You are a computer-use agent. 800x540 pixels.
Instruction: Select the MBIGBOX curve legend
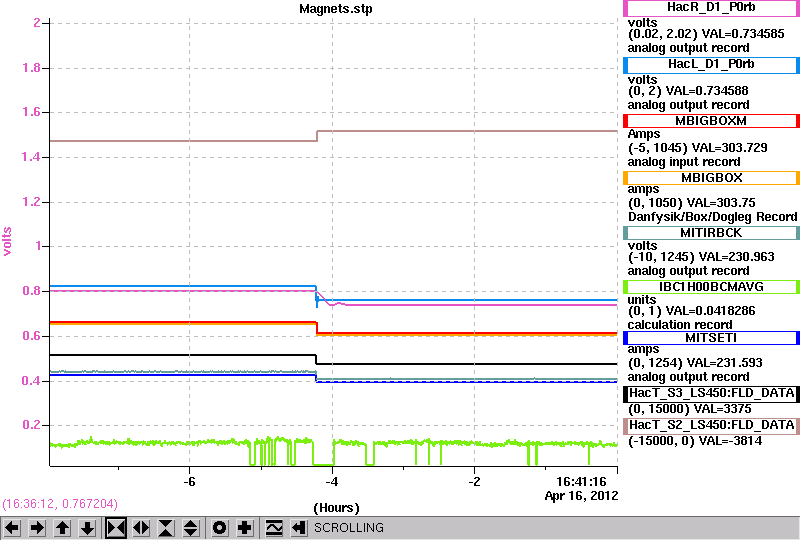point(711,178)
